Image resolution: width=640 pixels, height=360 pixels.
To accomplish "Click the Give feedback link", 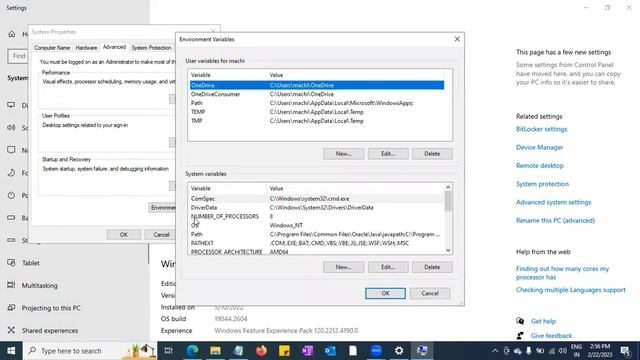I will tap(551, 336).
